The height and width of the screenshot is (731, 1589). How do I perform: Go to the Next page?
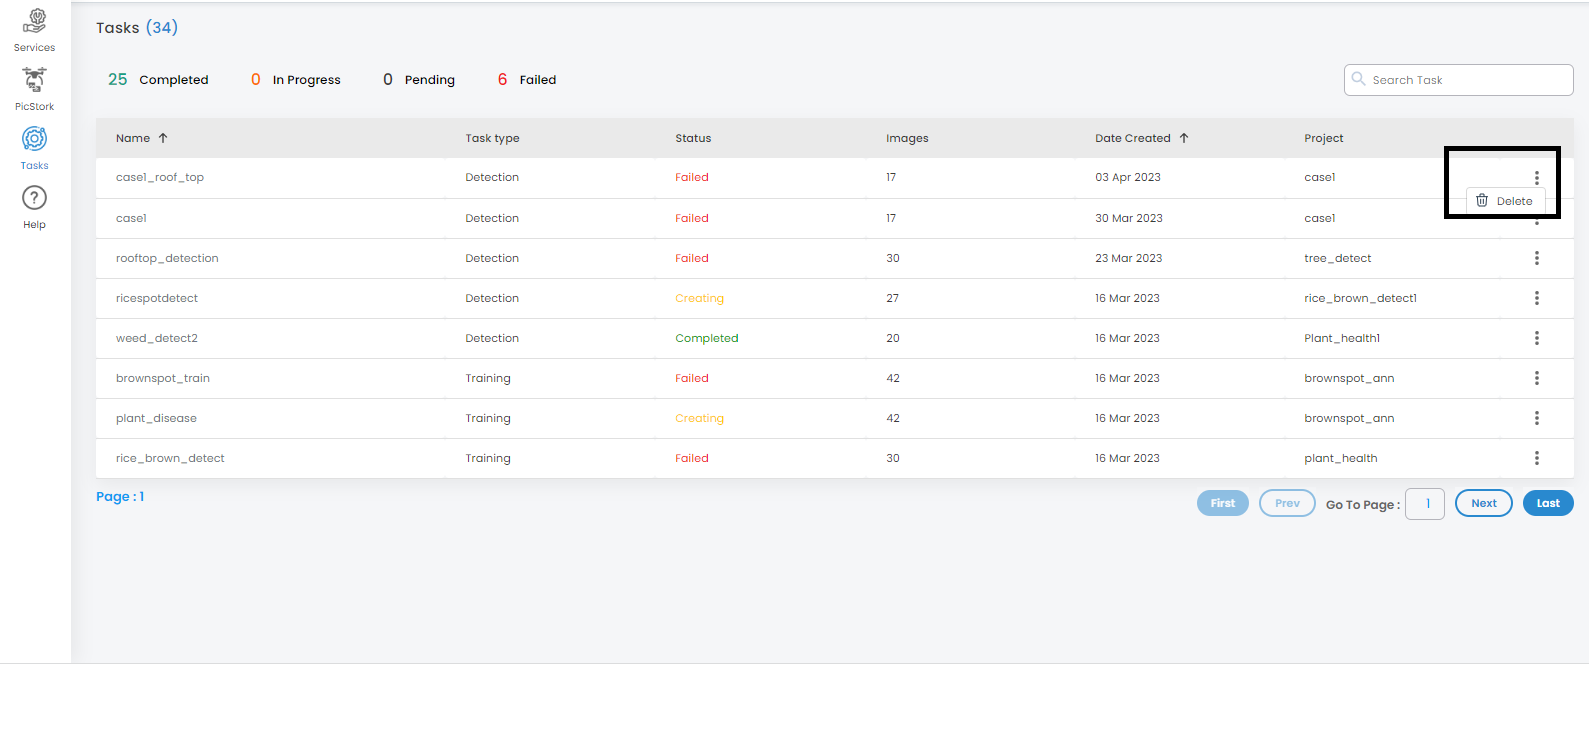[x=1483, y=503]
